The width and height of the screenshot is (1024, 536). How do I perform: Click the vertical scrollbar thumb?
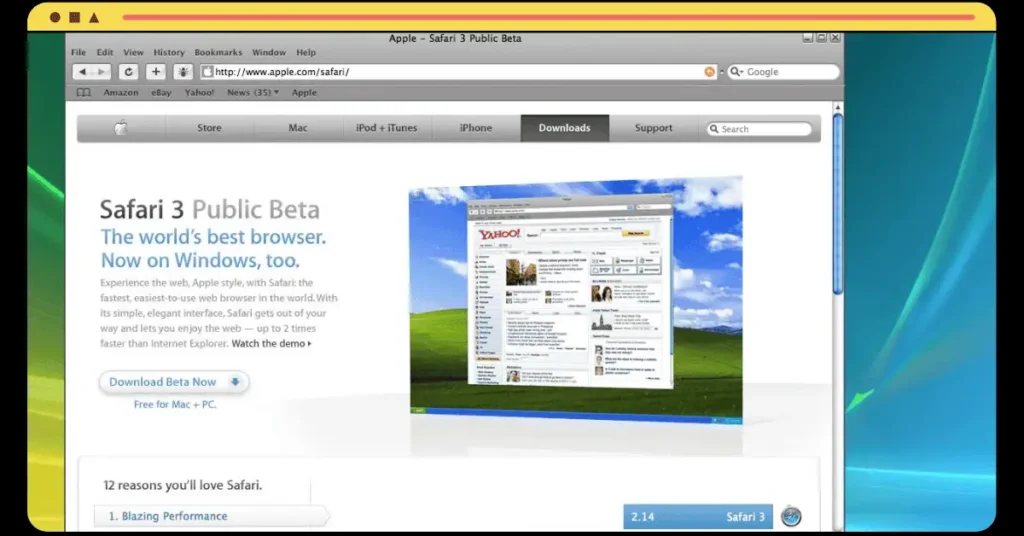(838, 204)
